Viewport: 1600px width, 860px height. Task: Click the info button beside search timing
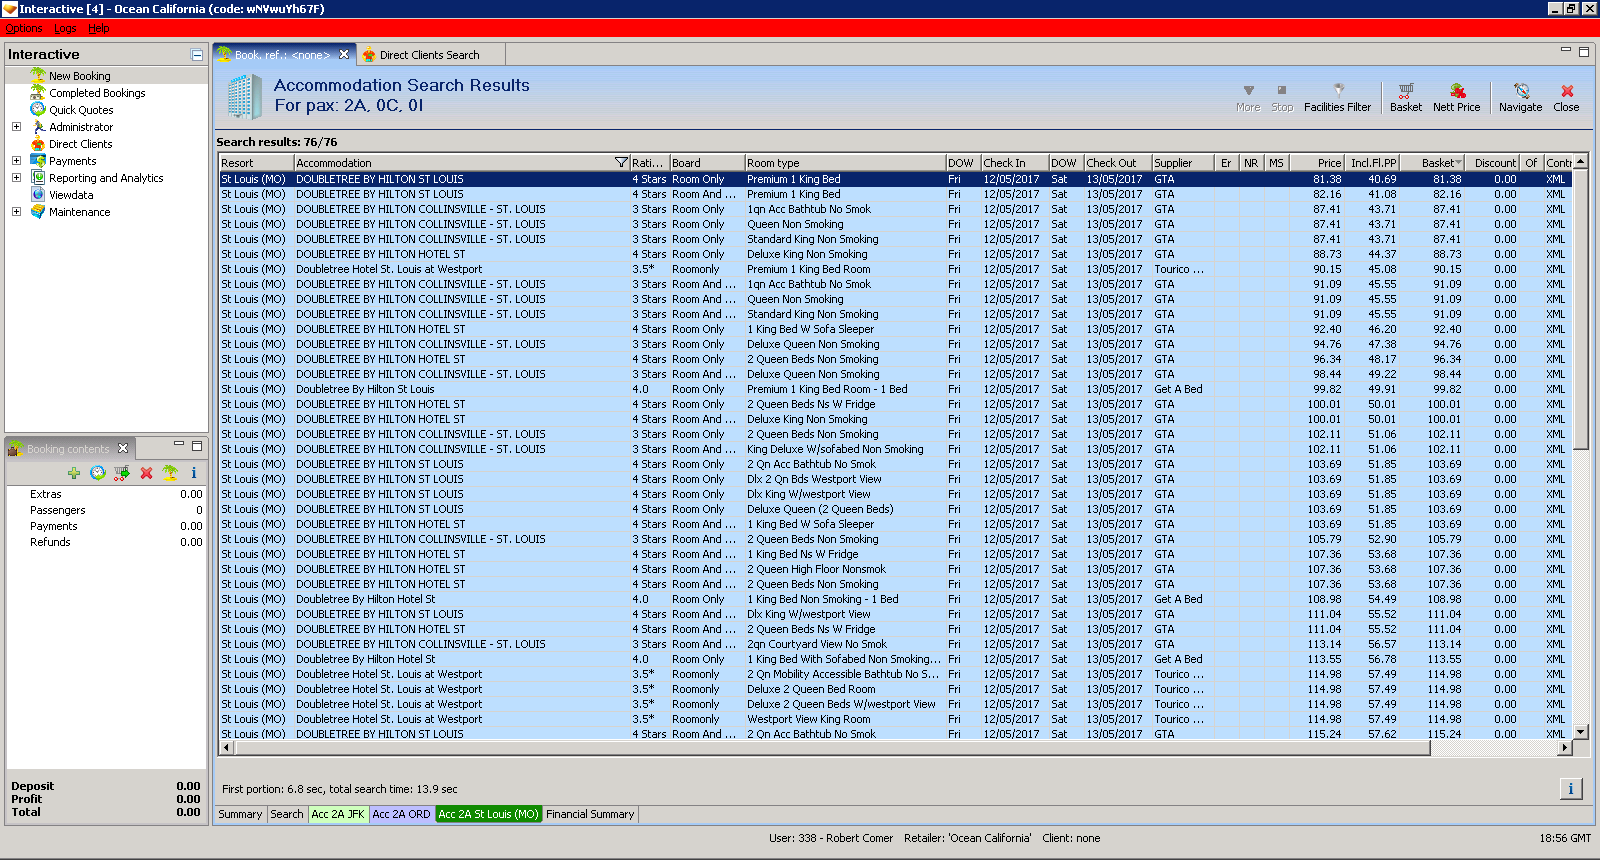(x=1571, y=789)
